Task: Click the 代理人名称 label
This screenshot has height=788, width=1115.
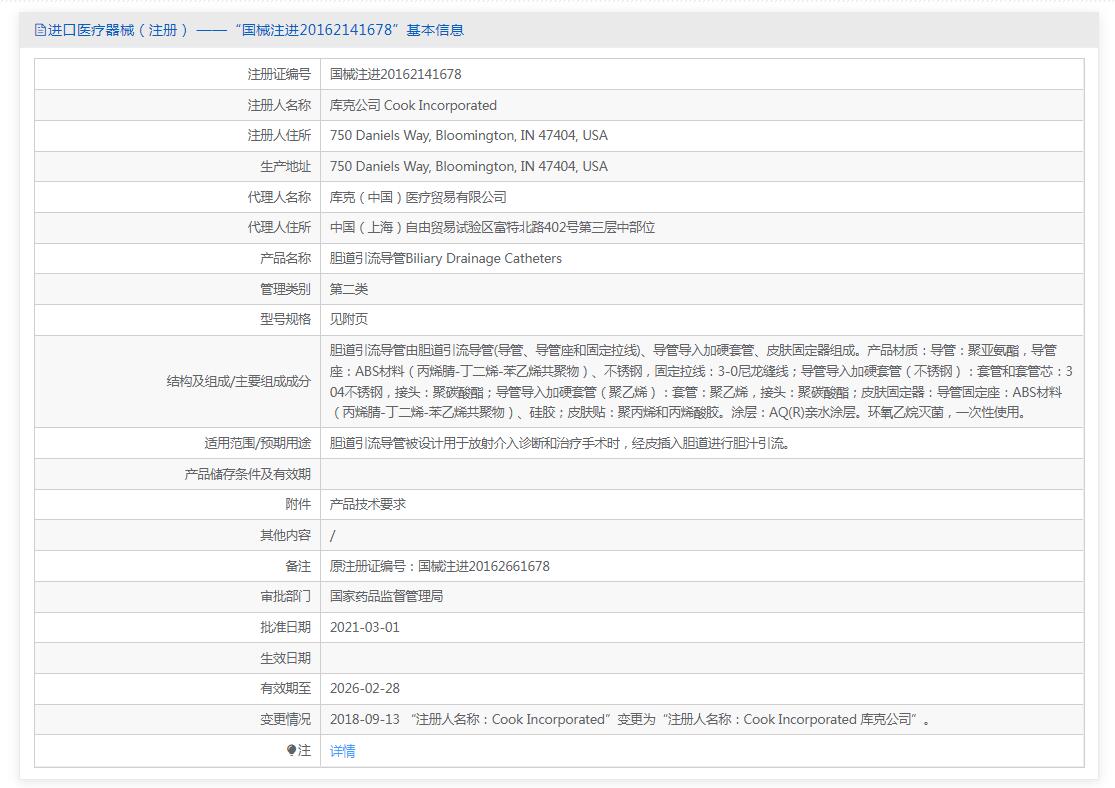Action: 279,197
